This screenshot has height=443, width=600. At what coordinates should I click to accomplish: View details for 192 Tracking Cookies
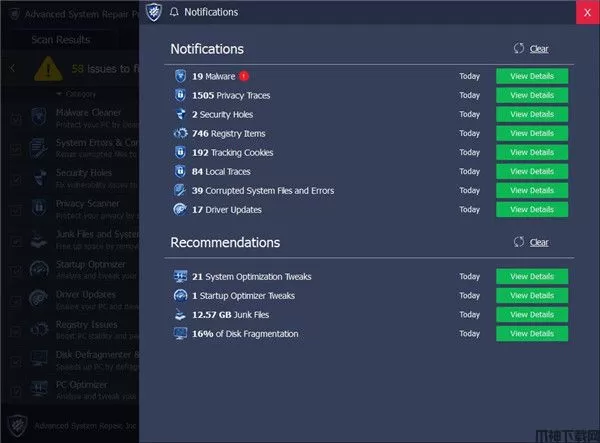[x=531, y=153]
